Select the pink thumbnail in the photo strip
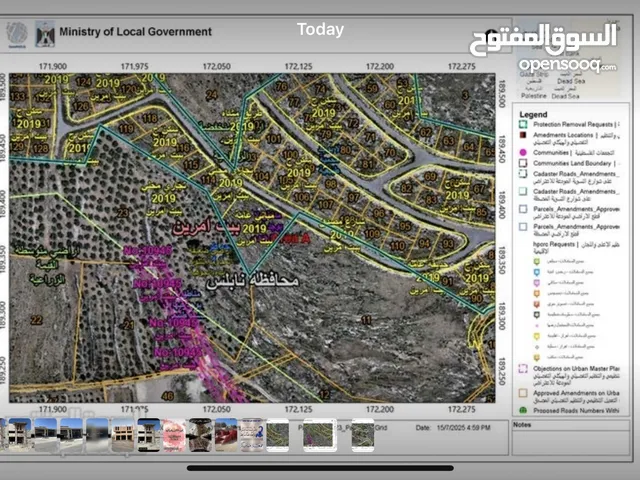 click(x=174, y=435)
